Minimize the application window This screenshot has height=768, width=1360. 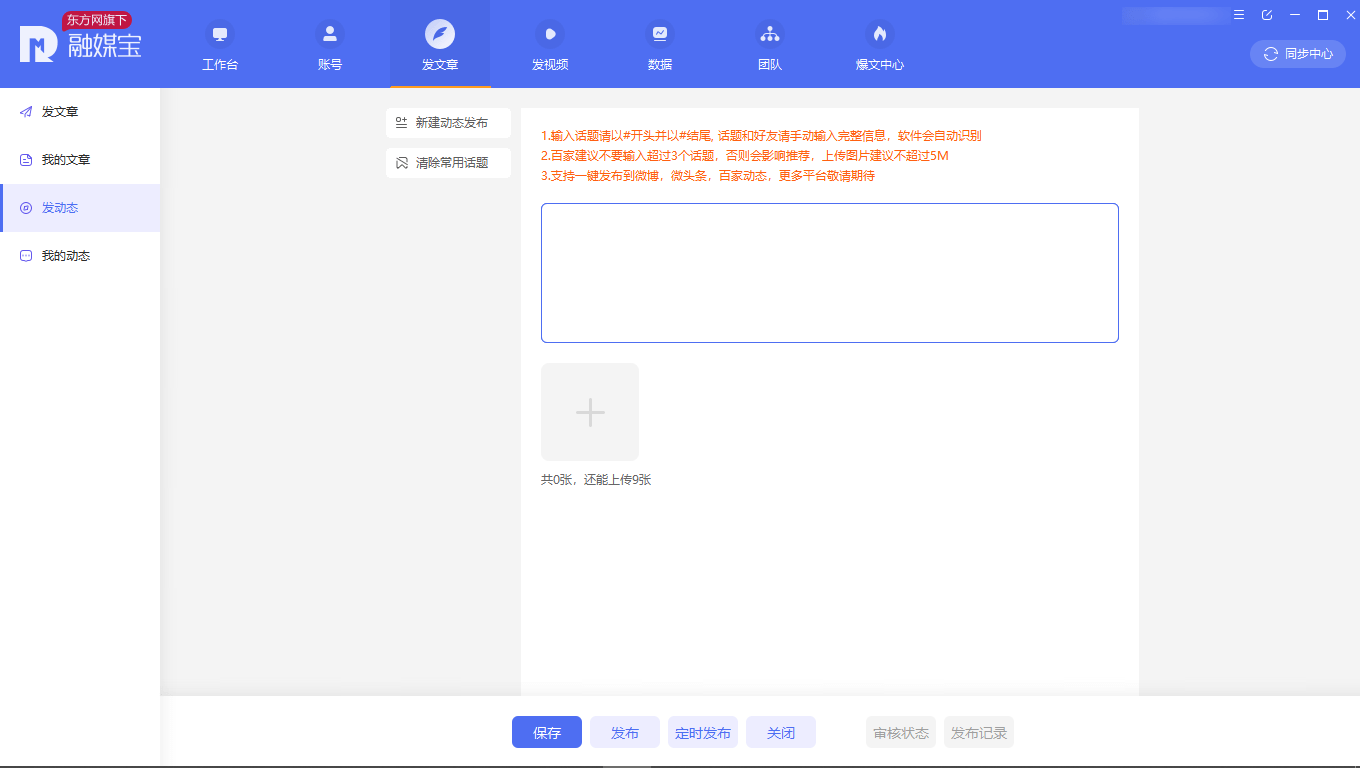(x=1295, y=15)
